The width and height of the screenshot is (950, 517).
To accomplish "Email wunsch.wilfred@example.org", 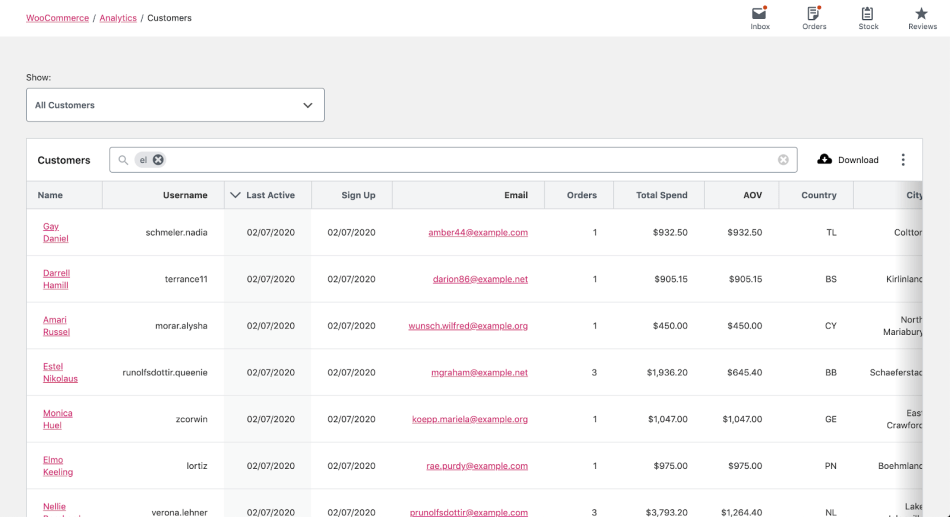I will 468,325.
